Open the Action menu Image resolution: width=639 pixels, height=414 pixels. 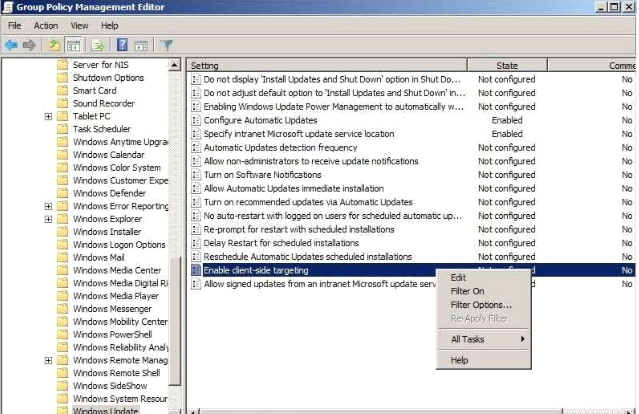(46, 25)
